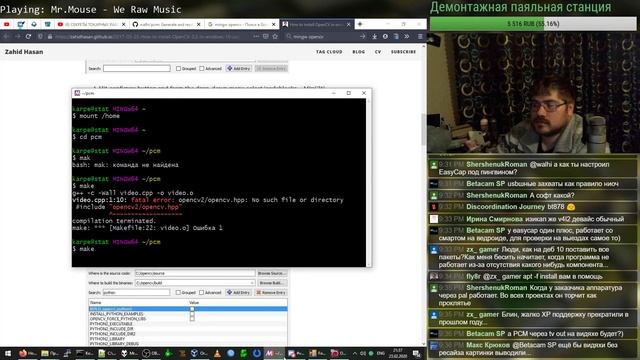
Task: Click the terminal window vertical scrollbar
Action: [x=369, y=182]
